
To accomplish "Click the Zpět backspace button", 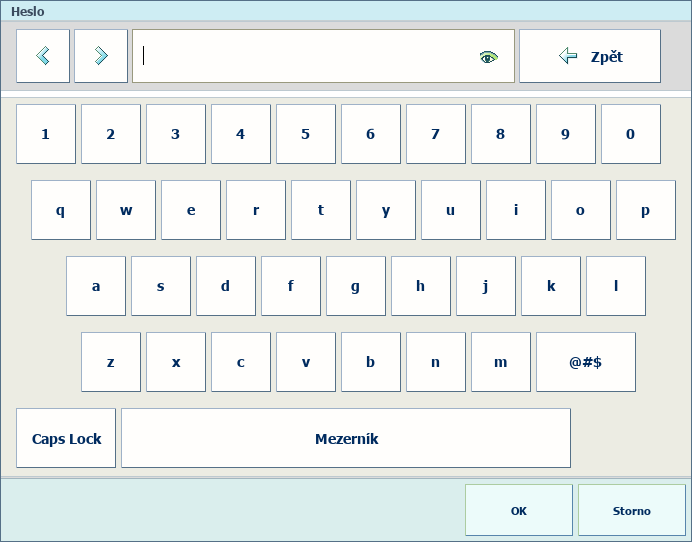I will (x=590, y=56).
